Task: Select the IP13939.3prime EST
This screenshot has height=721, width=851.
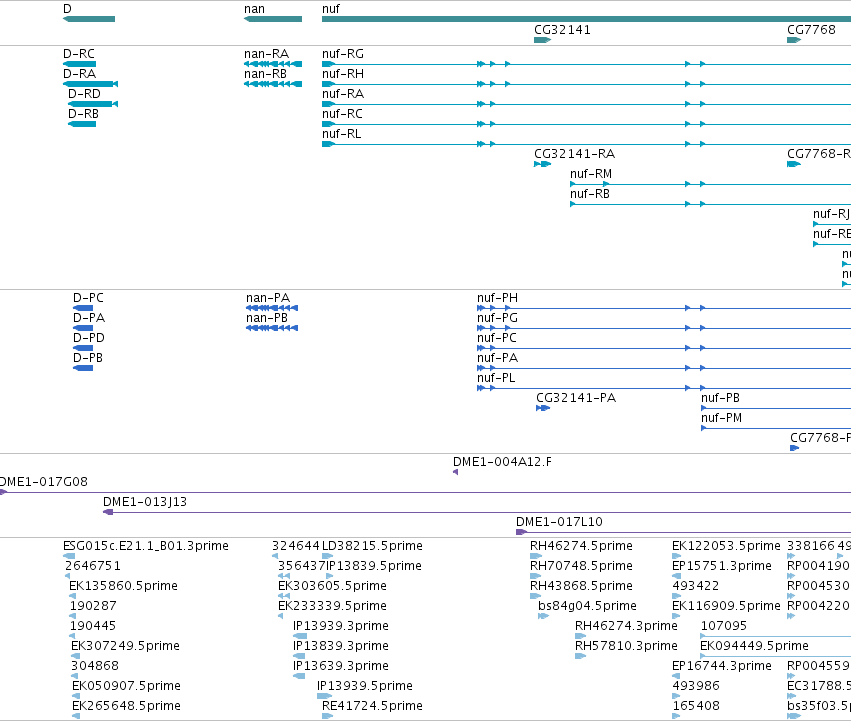Action: click(x=300, y=636)
